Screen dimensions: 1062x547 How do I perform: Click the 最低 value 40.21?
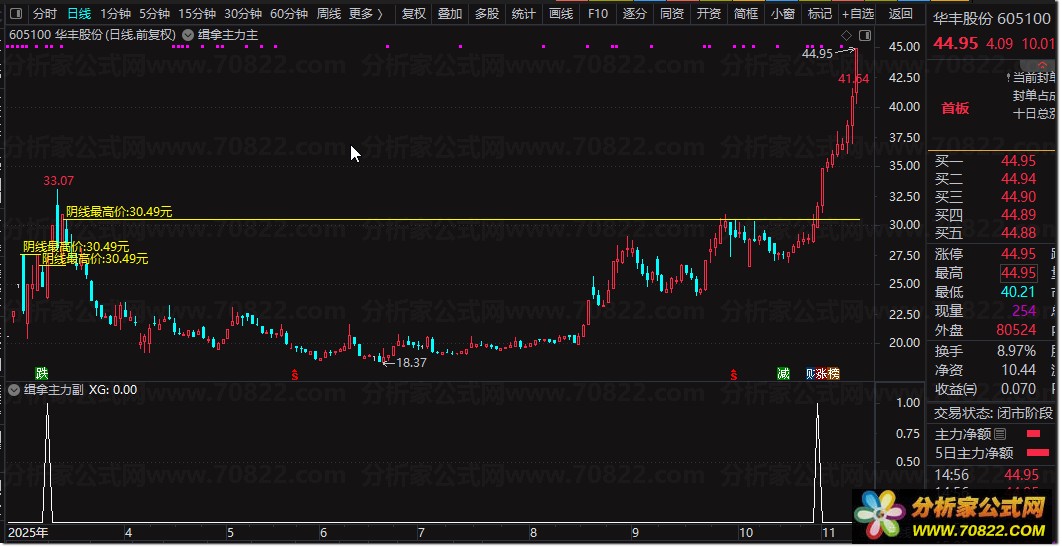click(1019, 292)
